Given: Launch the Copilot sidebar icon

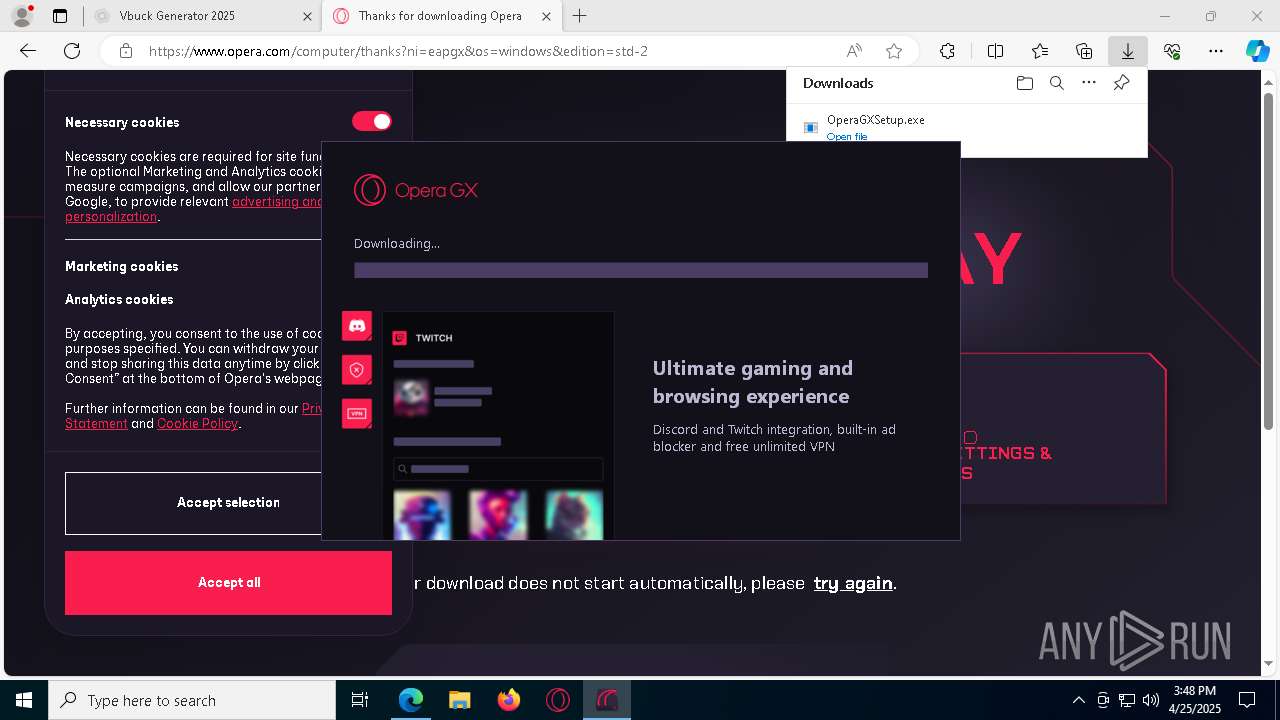Looking at the screenshot, I should [1257, 51].
